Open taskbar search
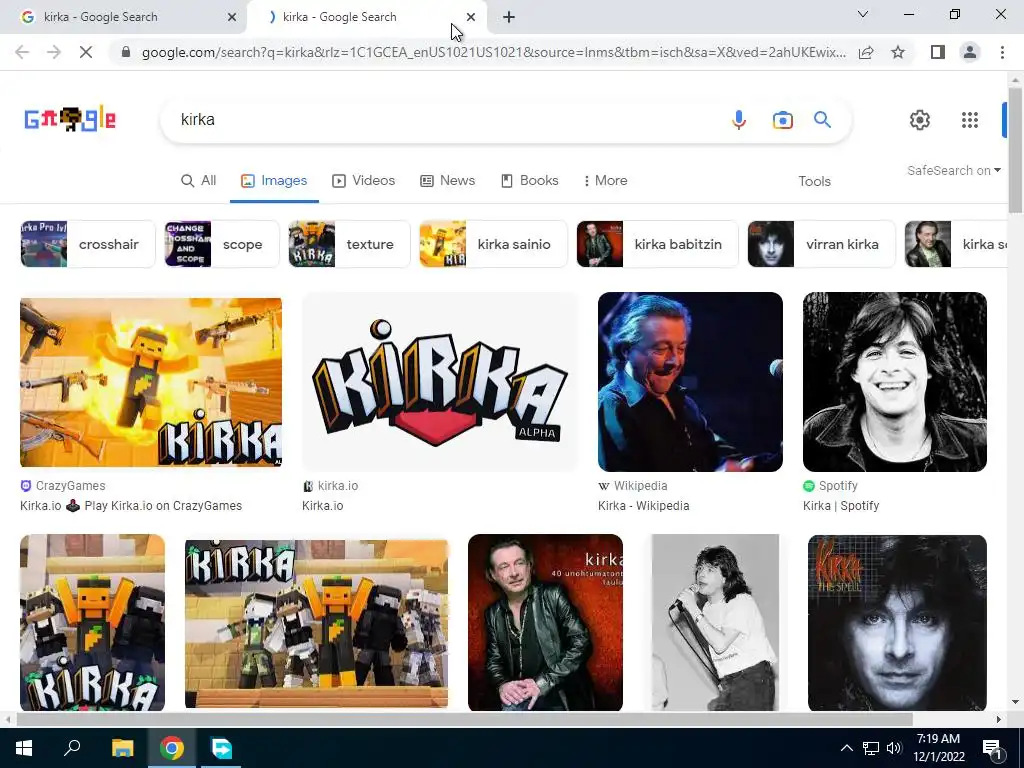The image size is (1024, 768). [72, 748]
